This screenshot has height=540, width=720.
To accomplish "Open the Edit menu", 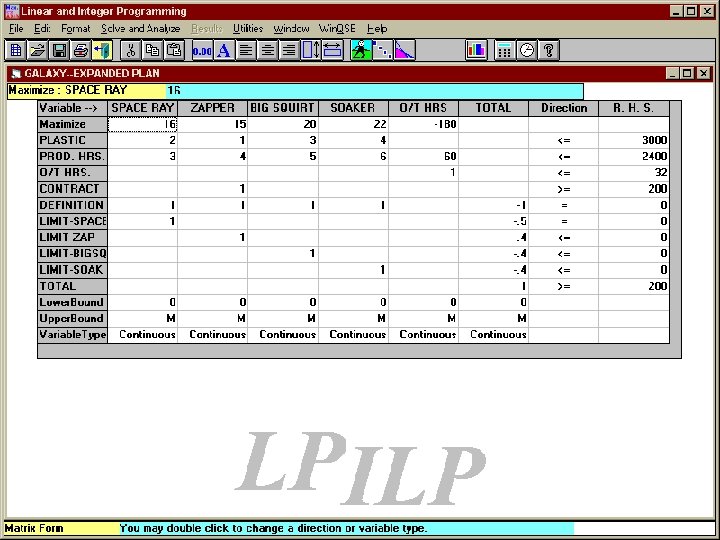I will click(x=42, y=28).
